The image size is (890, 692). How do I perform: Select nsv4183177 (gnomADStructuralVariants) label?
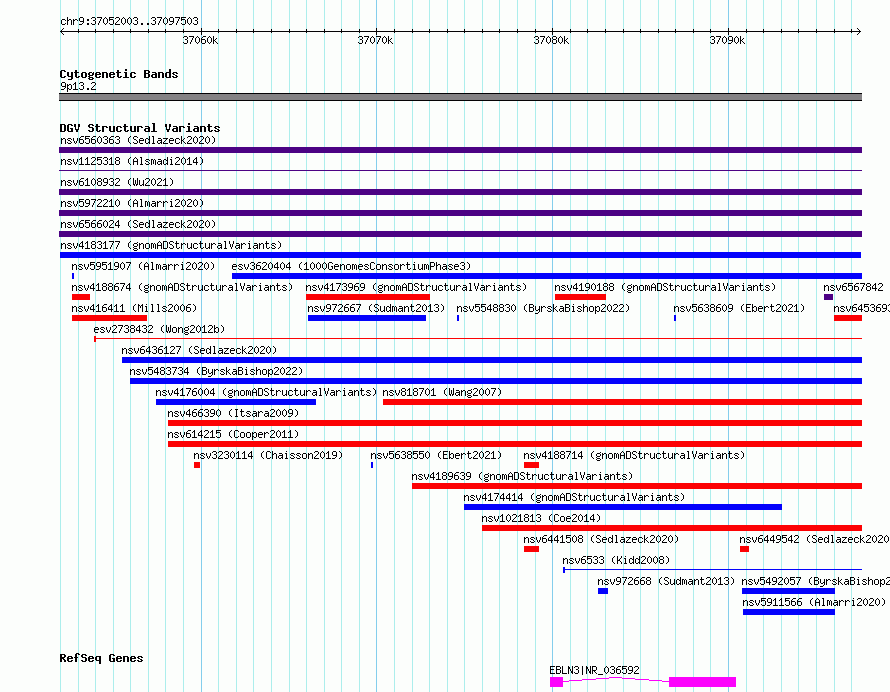click(171, 245)
